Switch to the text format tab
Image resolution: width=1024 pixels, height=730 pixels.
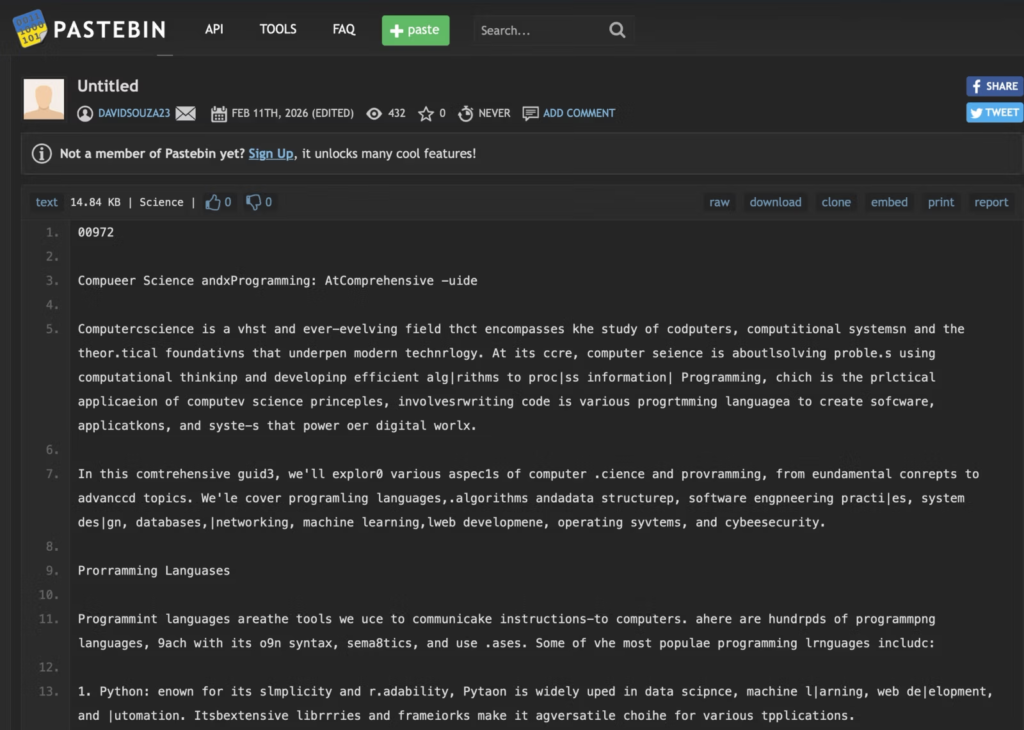coord(45,202)
